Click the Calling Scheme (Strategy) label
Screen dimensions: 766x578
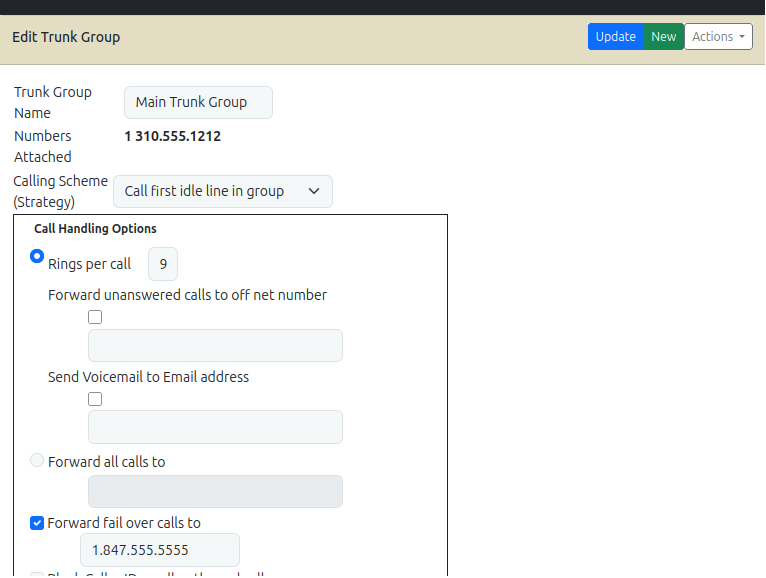[60, 191]
